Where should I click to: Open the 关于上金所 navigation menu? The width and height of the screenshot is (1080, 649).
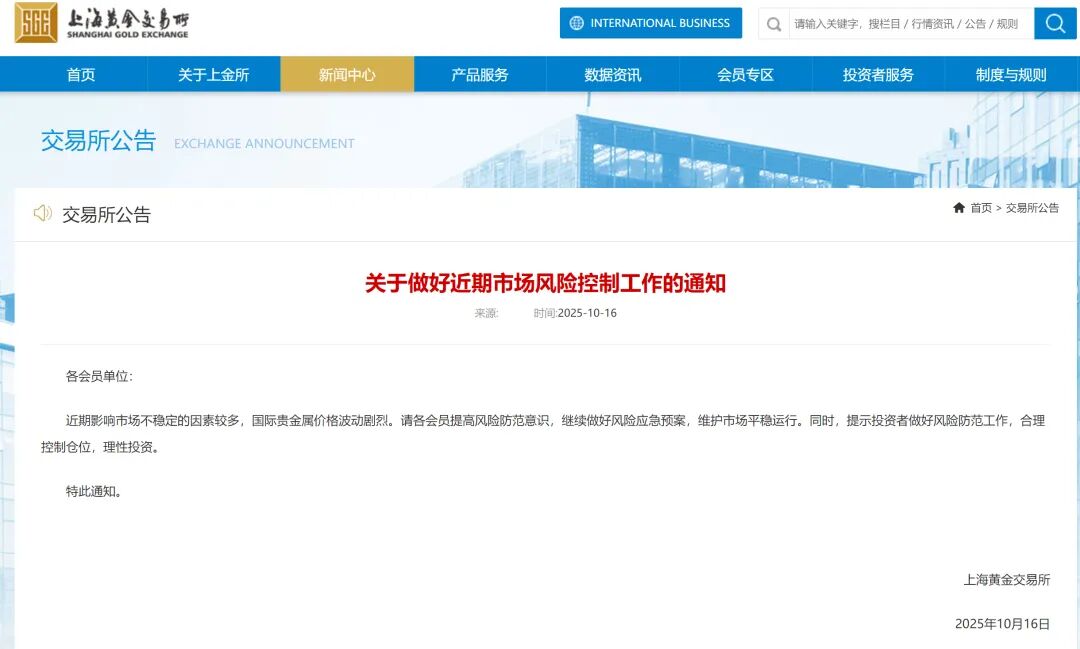[x=213, y=73]
